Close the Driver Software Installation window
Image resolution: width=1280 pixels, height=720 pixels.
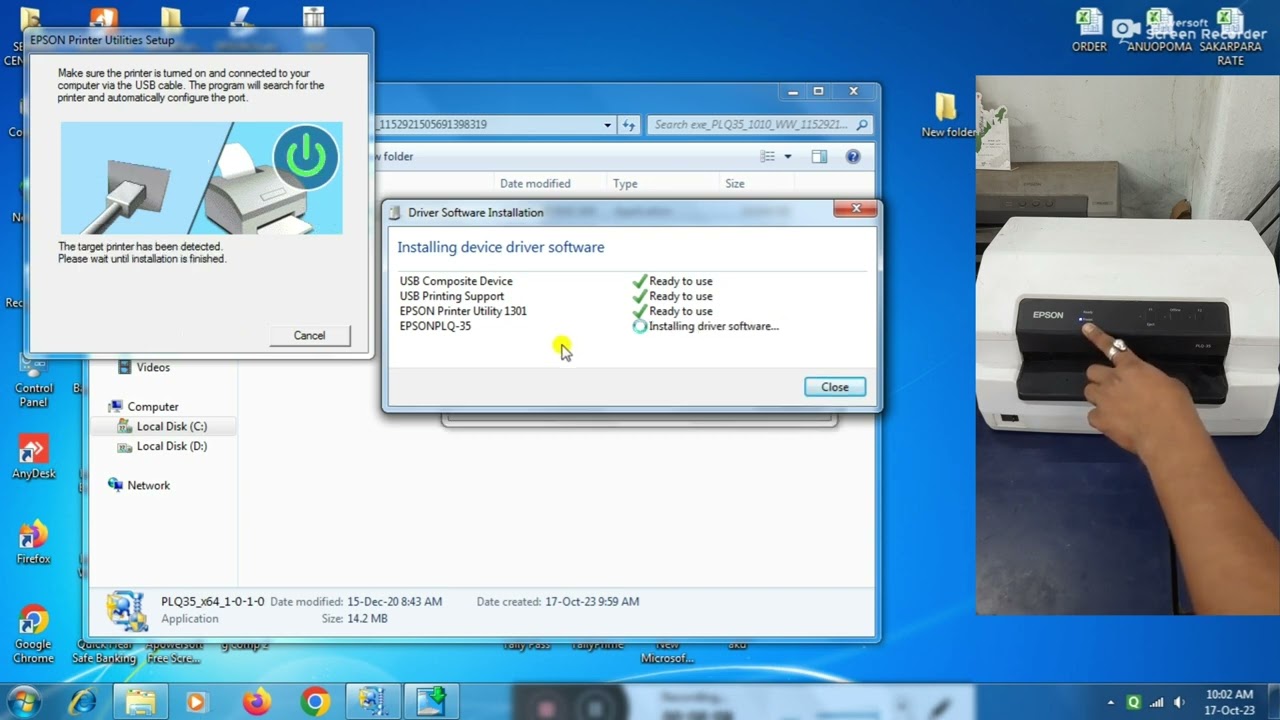pyautogui.click(x=856, y=209)
